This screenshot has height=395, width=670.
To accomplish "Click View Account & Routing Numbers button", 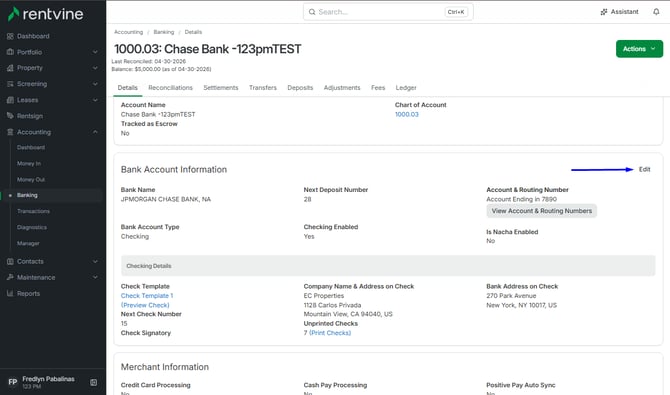I will click(541, 211).
